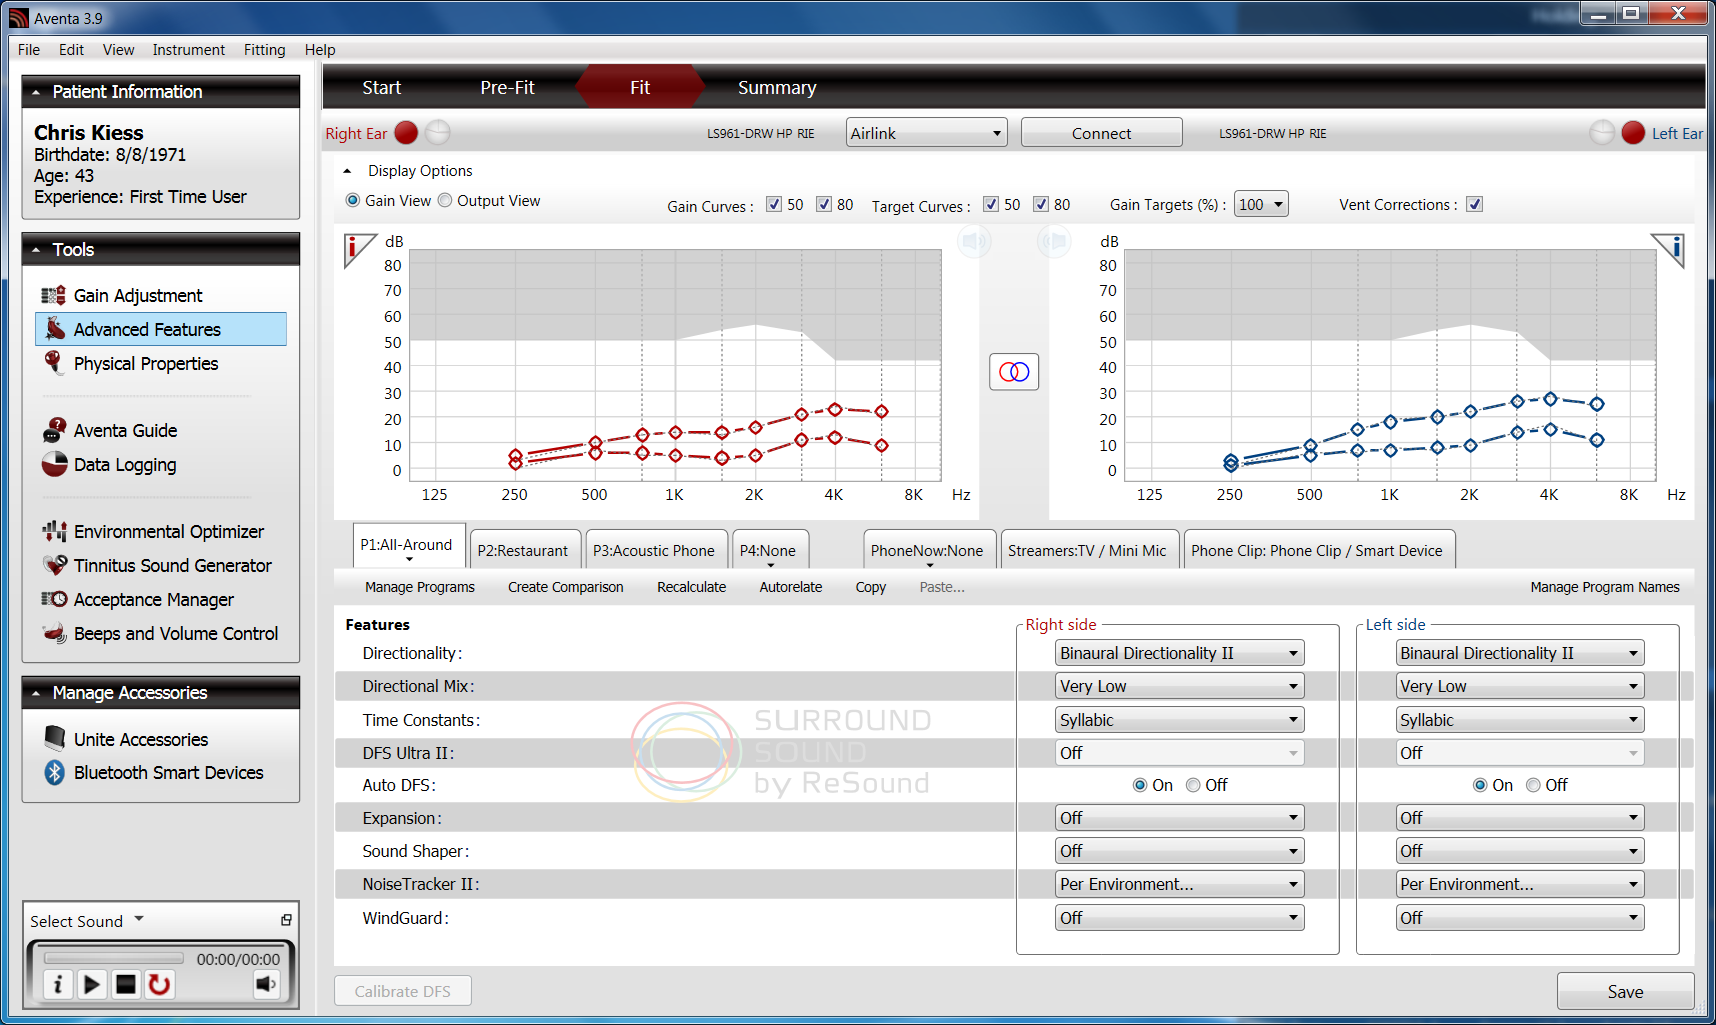1716x1025 pixels.
Task: Toggle Target Curves 80 checkbox
Action: point(1041,204)
